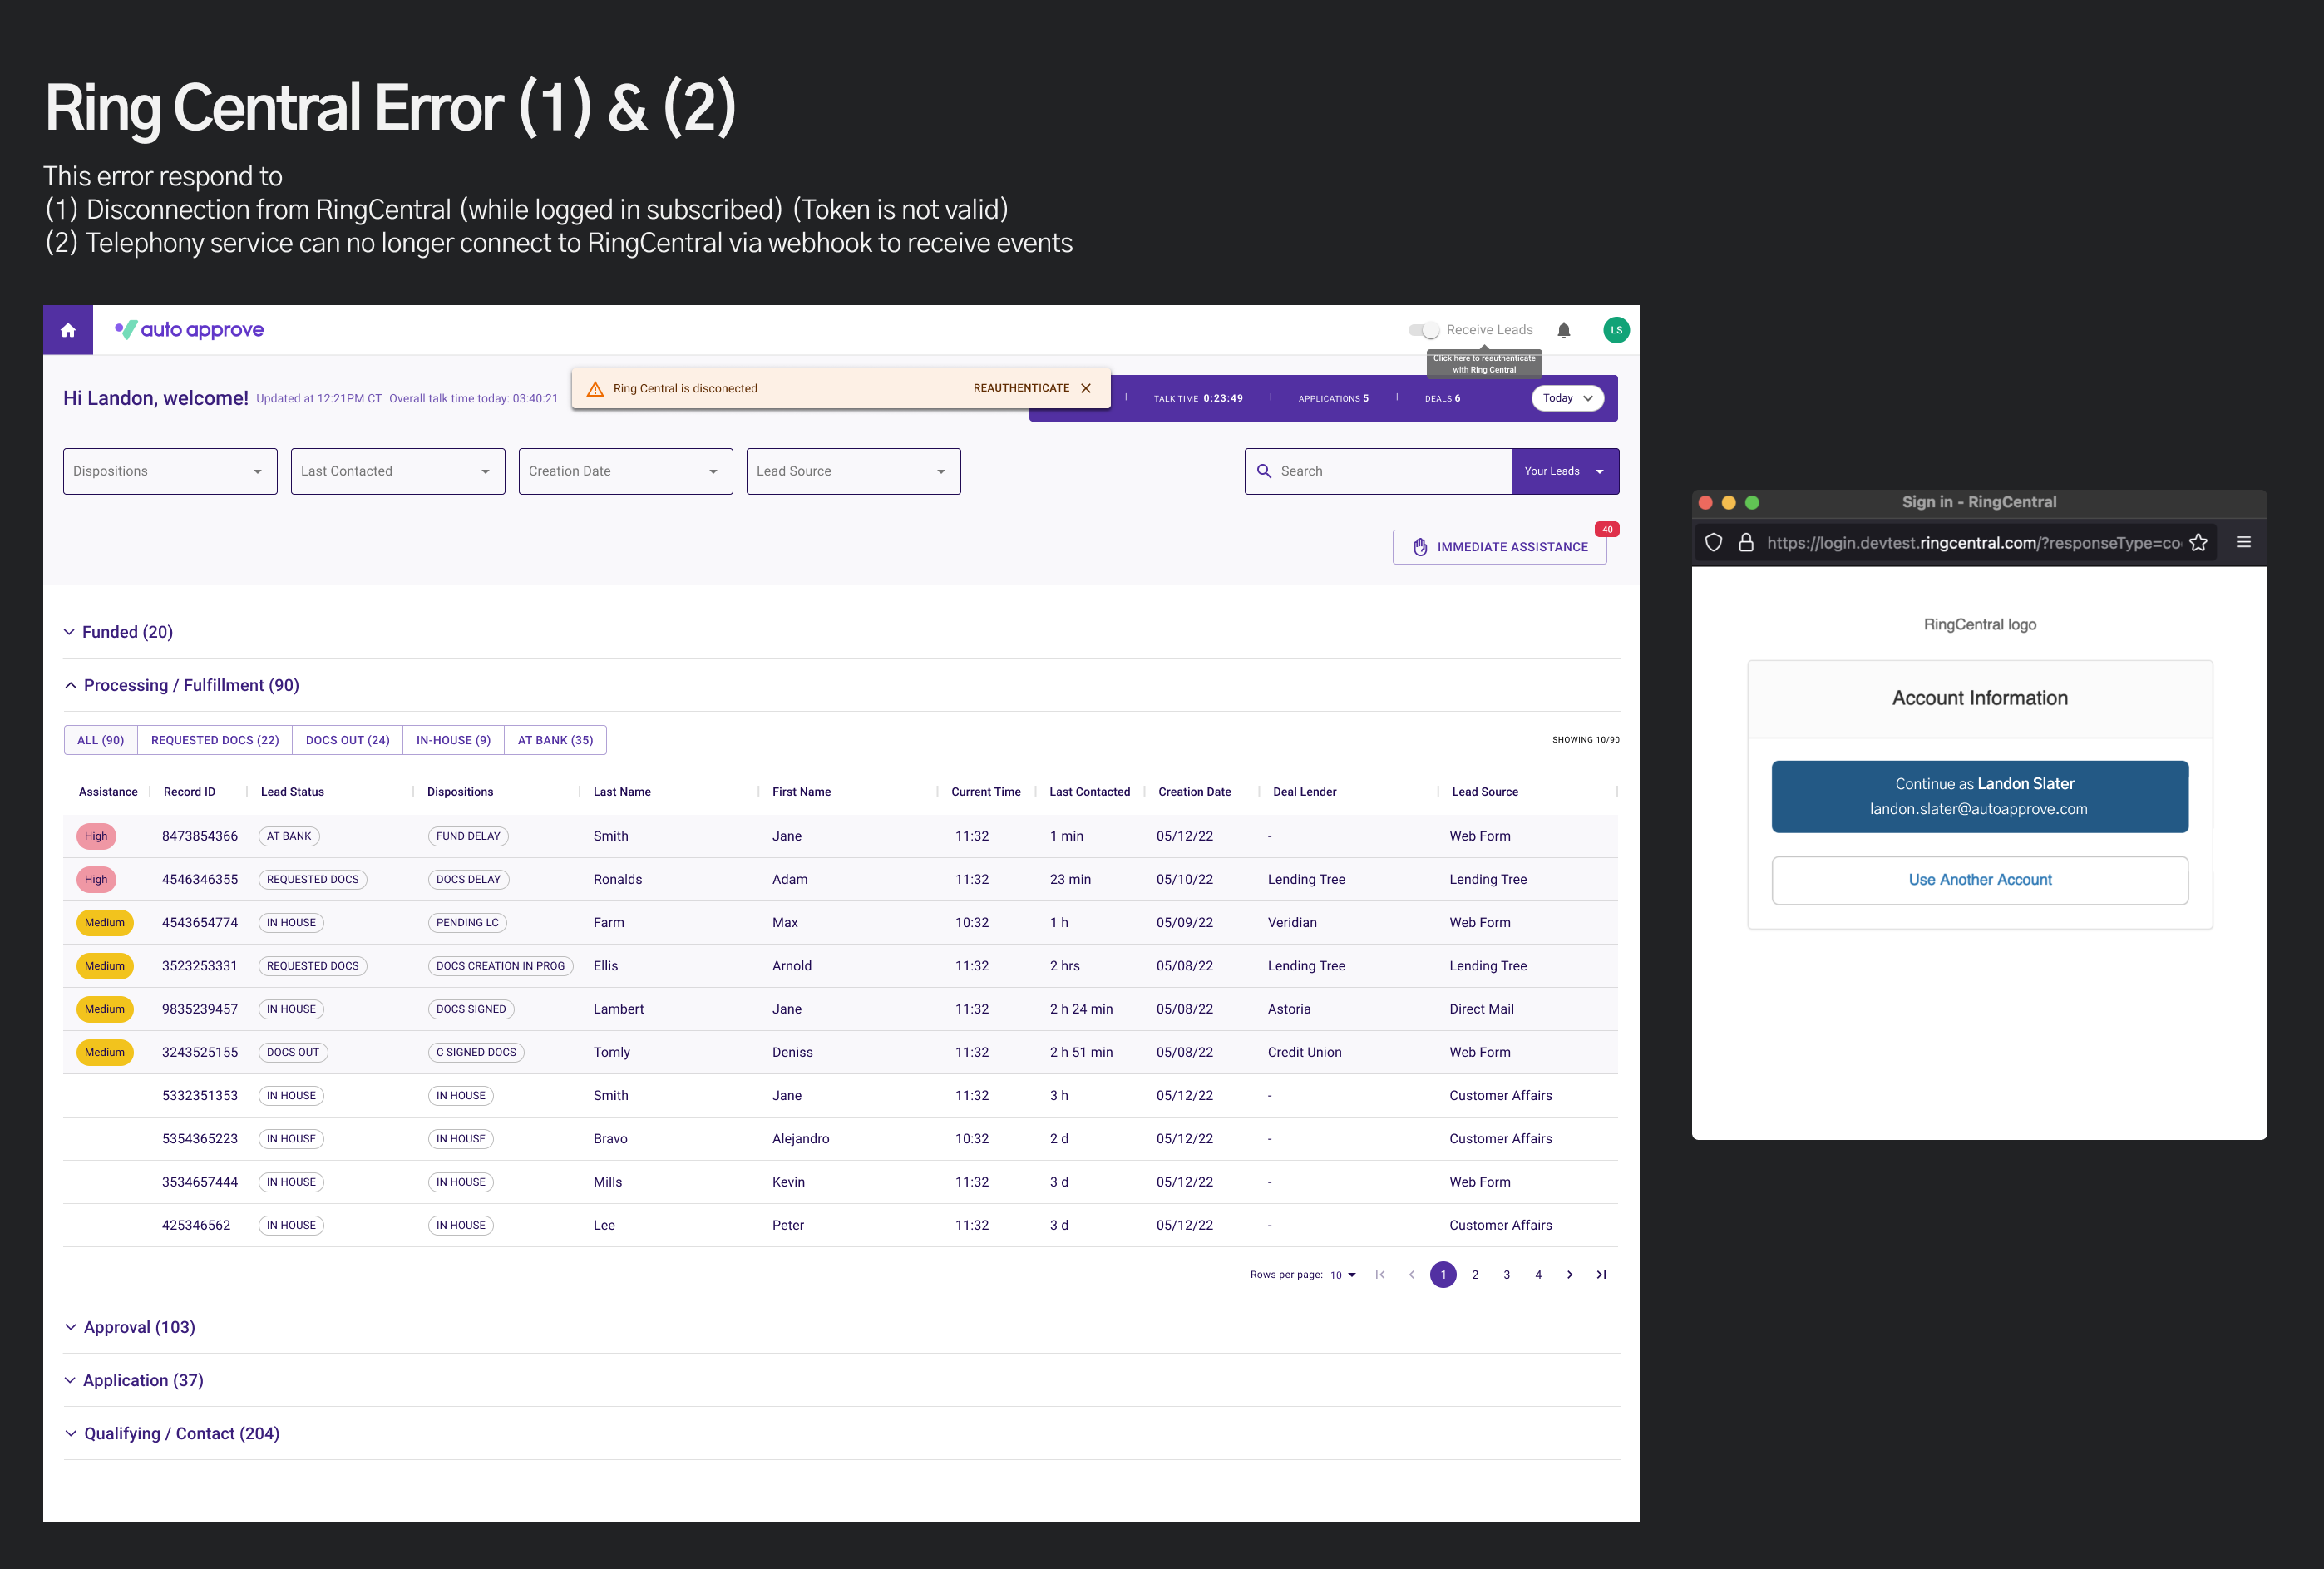
Task: Sort by Lead Source column header
Action: click(x=1485, y=792)
